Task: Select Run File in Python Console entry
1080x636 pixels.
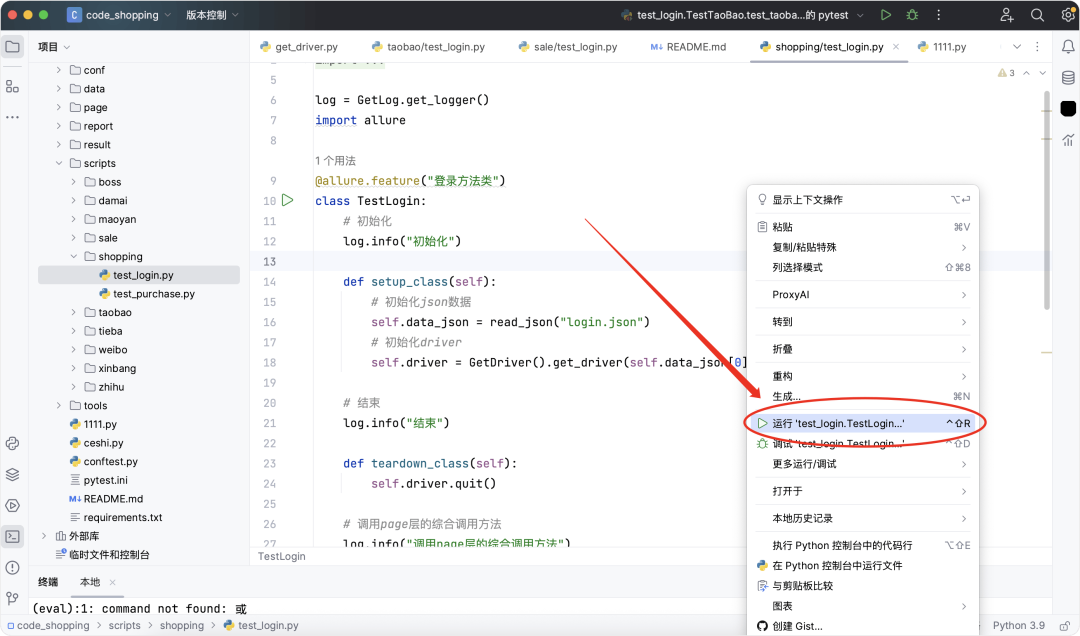Action: click(864, 565)
